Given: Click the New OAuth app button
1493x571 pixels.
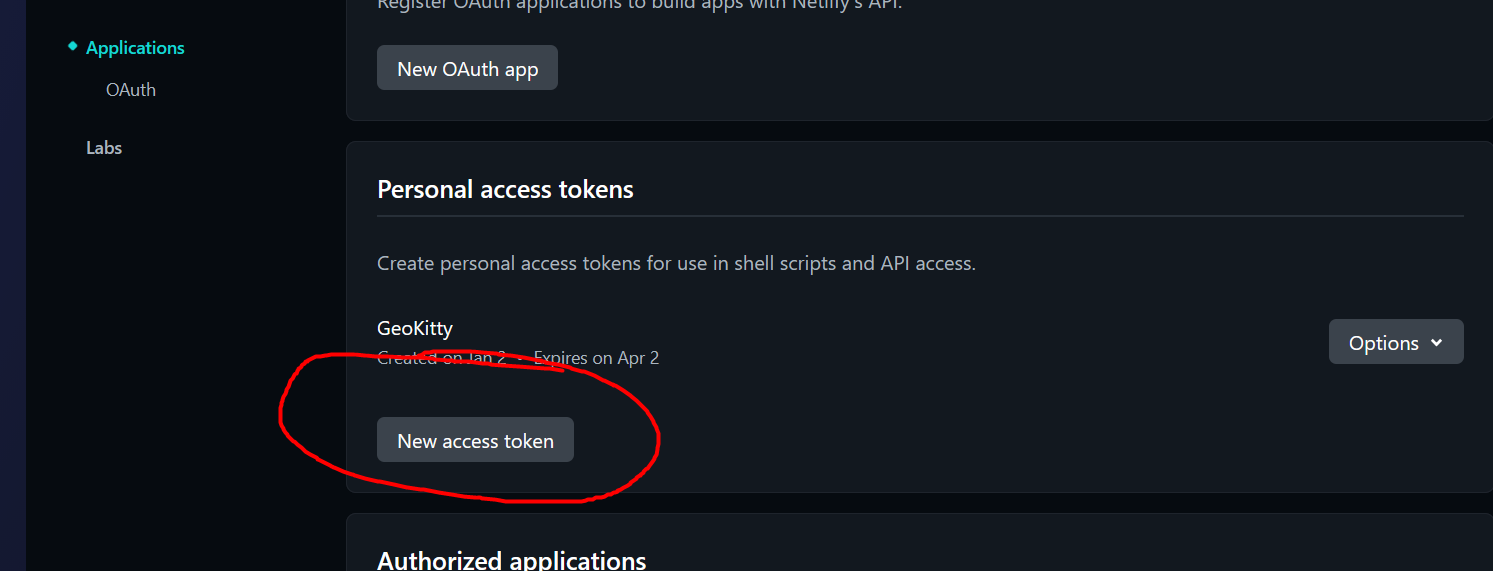Looking at the screenshot, I should 467,68.
